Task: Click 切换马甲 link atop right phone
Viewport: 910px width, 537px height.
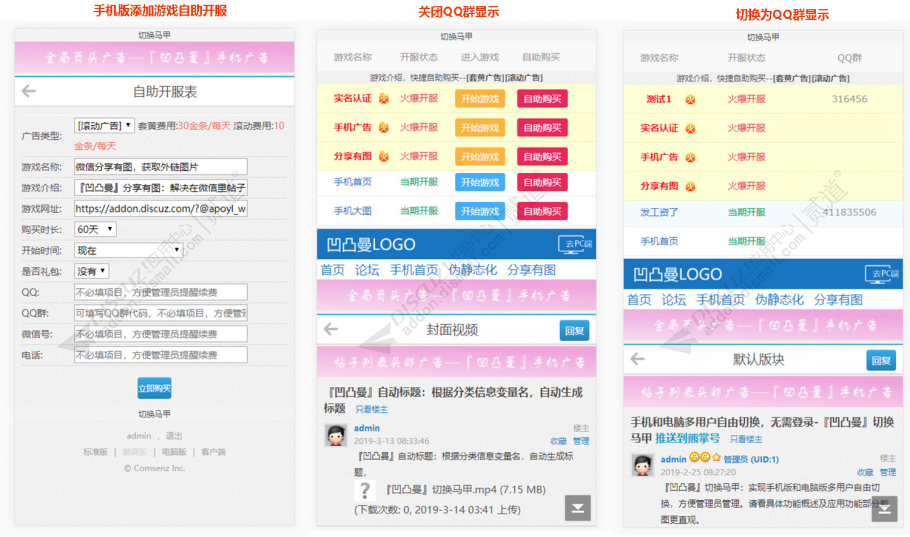Action: point(763,37)
